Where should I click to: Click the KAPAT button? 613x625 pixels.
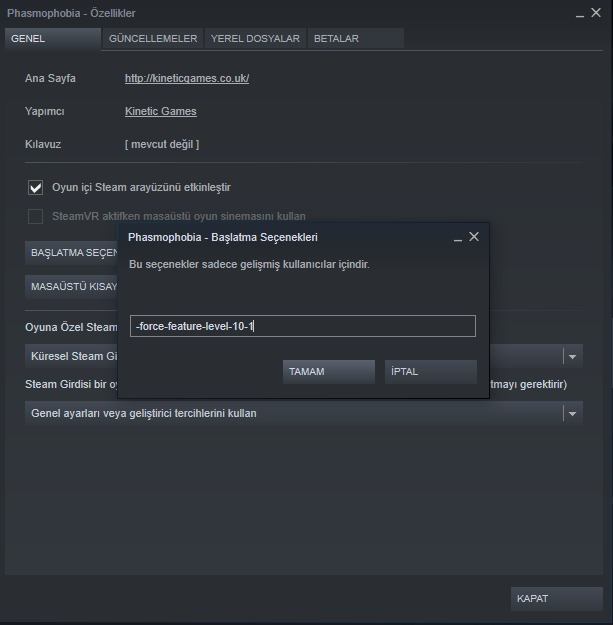coord(557,598)
